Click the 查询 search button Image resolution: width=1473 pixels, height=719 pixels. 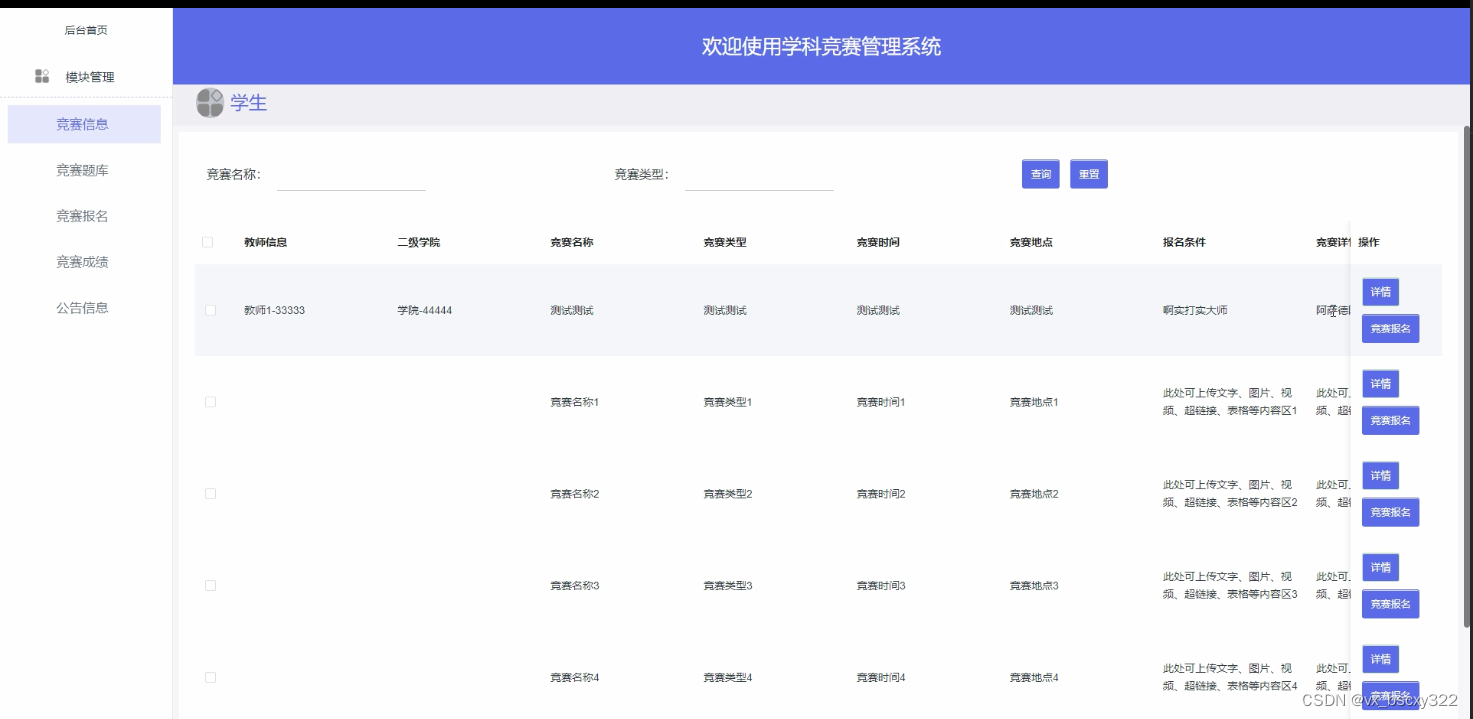click(x=1041, y=174)
